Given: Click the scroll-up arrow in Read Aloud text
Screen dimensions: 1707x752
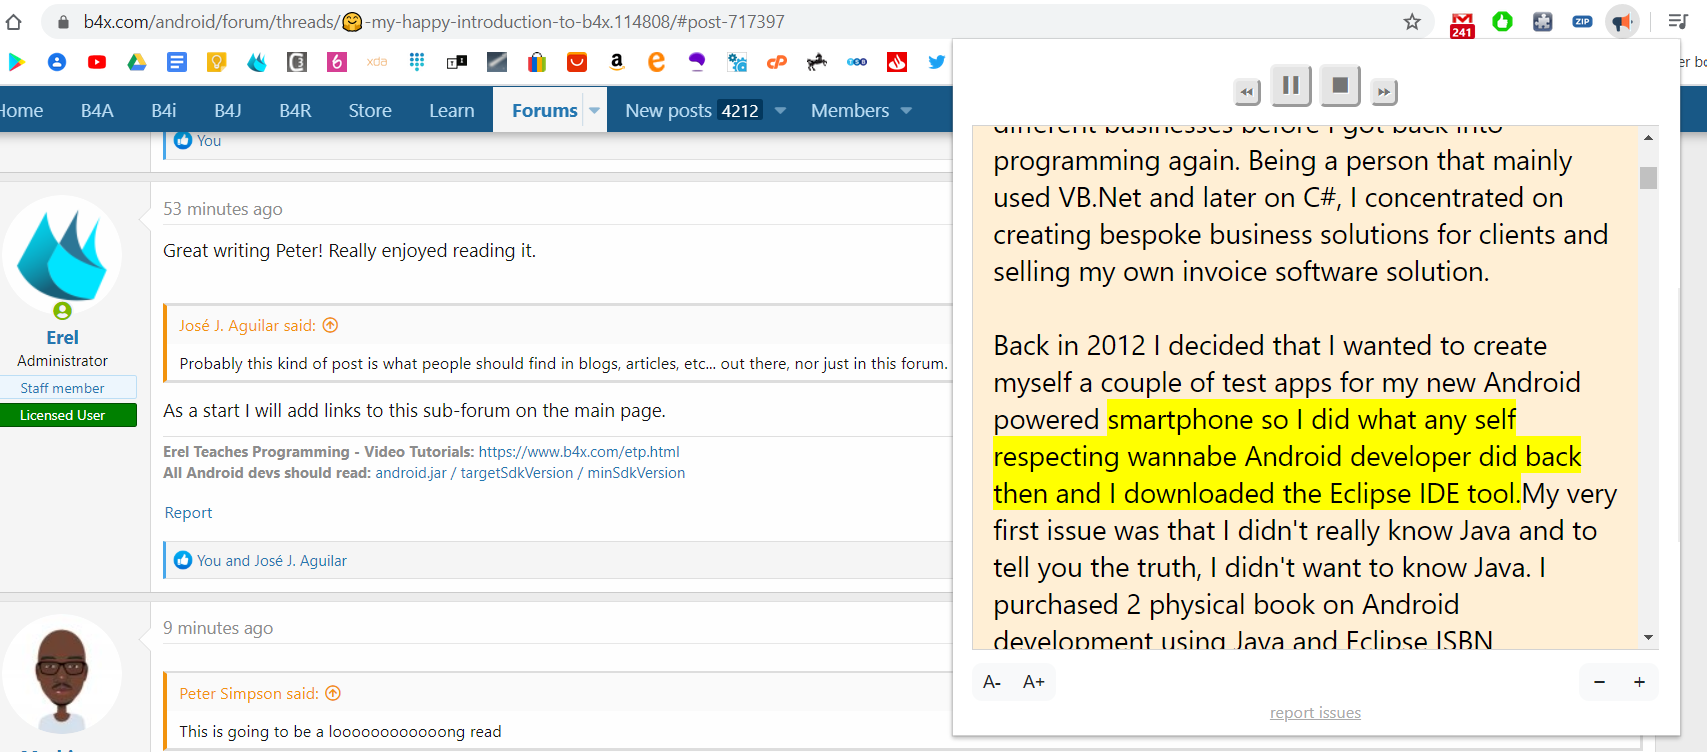Looking at the screenshot, I should (x=1648, y=137).
